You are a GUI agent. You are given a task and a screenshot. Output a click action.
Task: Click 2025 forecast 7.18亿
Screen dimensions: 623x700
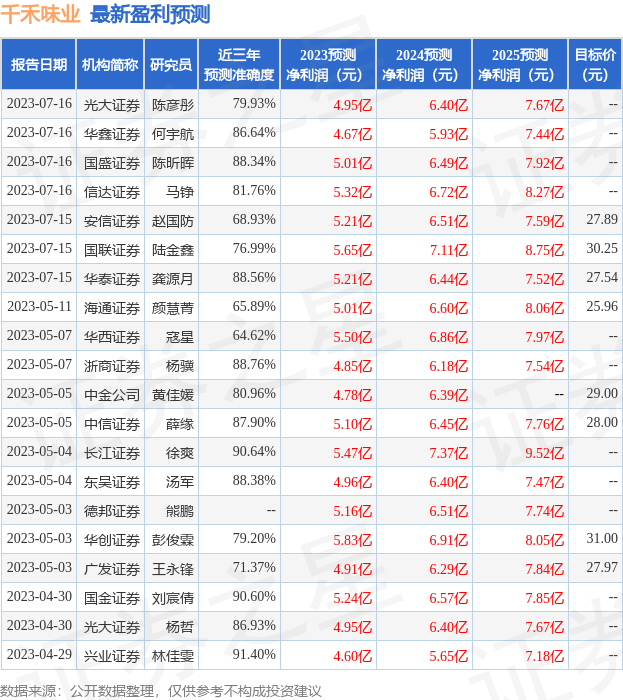pos(544,656)
